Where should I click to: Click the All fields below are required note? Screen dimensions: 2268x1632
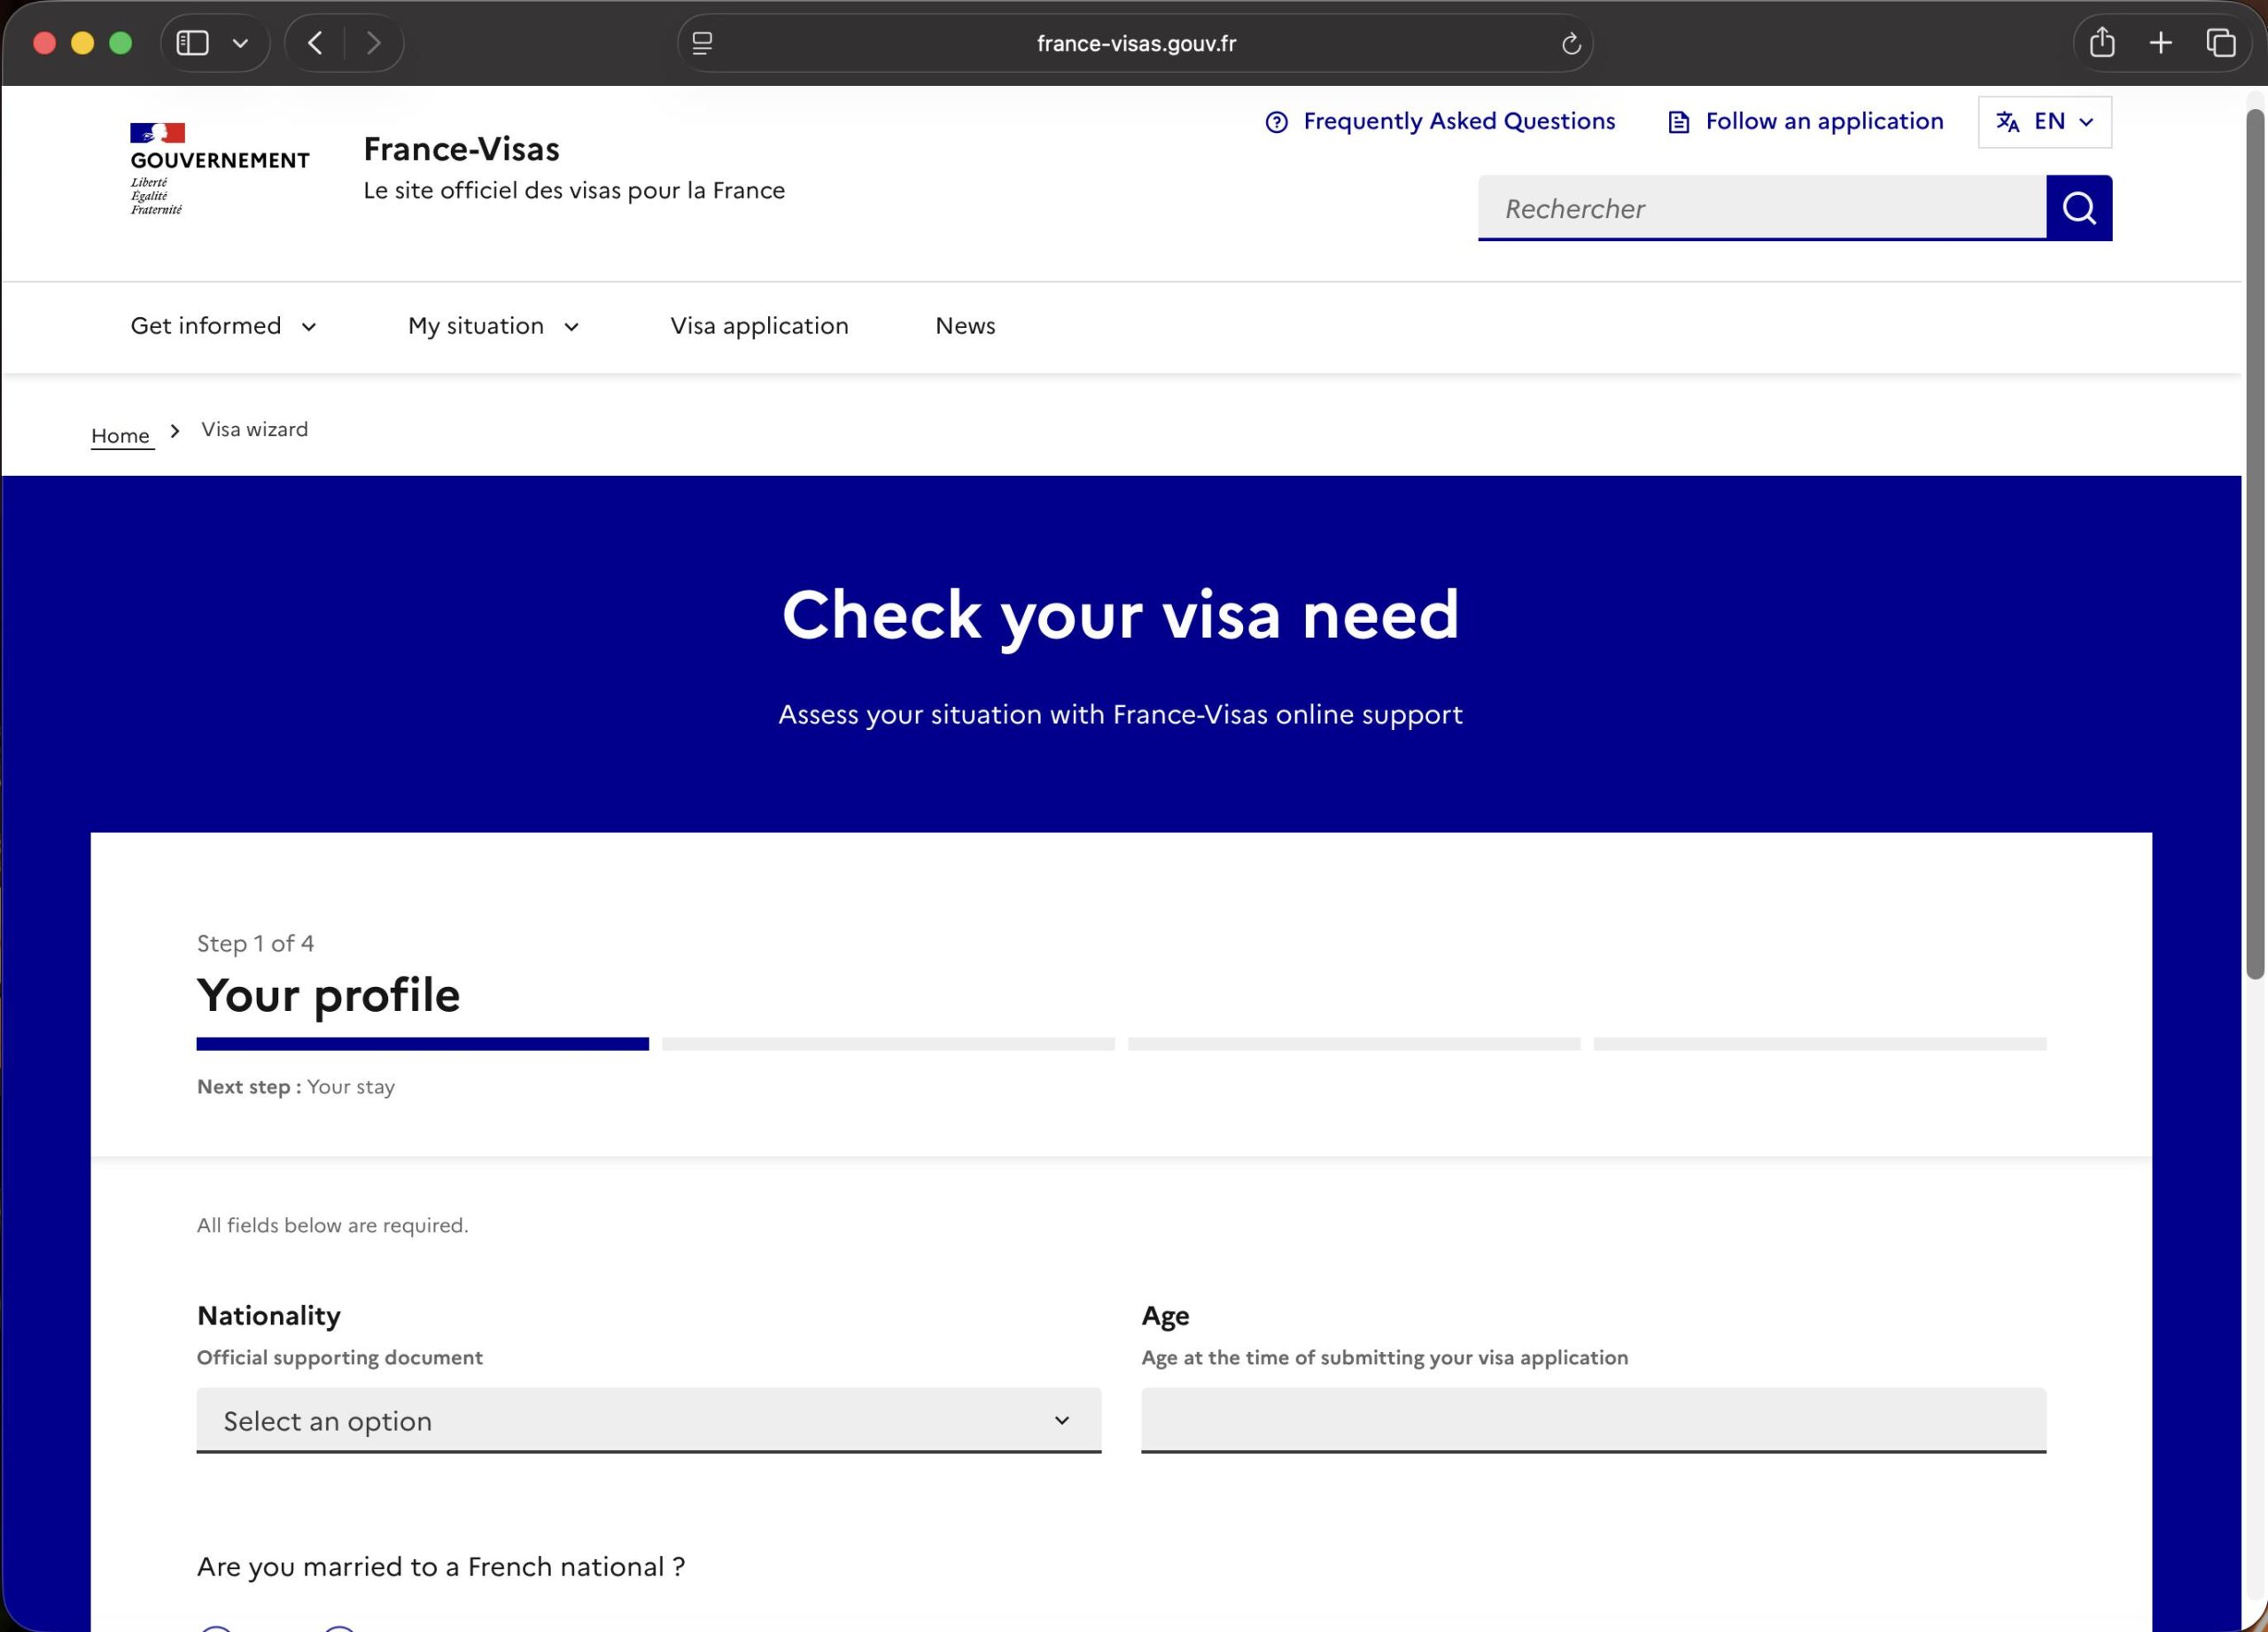point(332,1225)
